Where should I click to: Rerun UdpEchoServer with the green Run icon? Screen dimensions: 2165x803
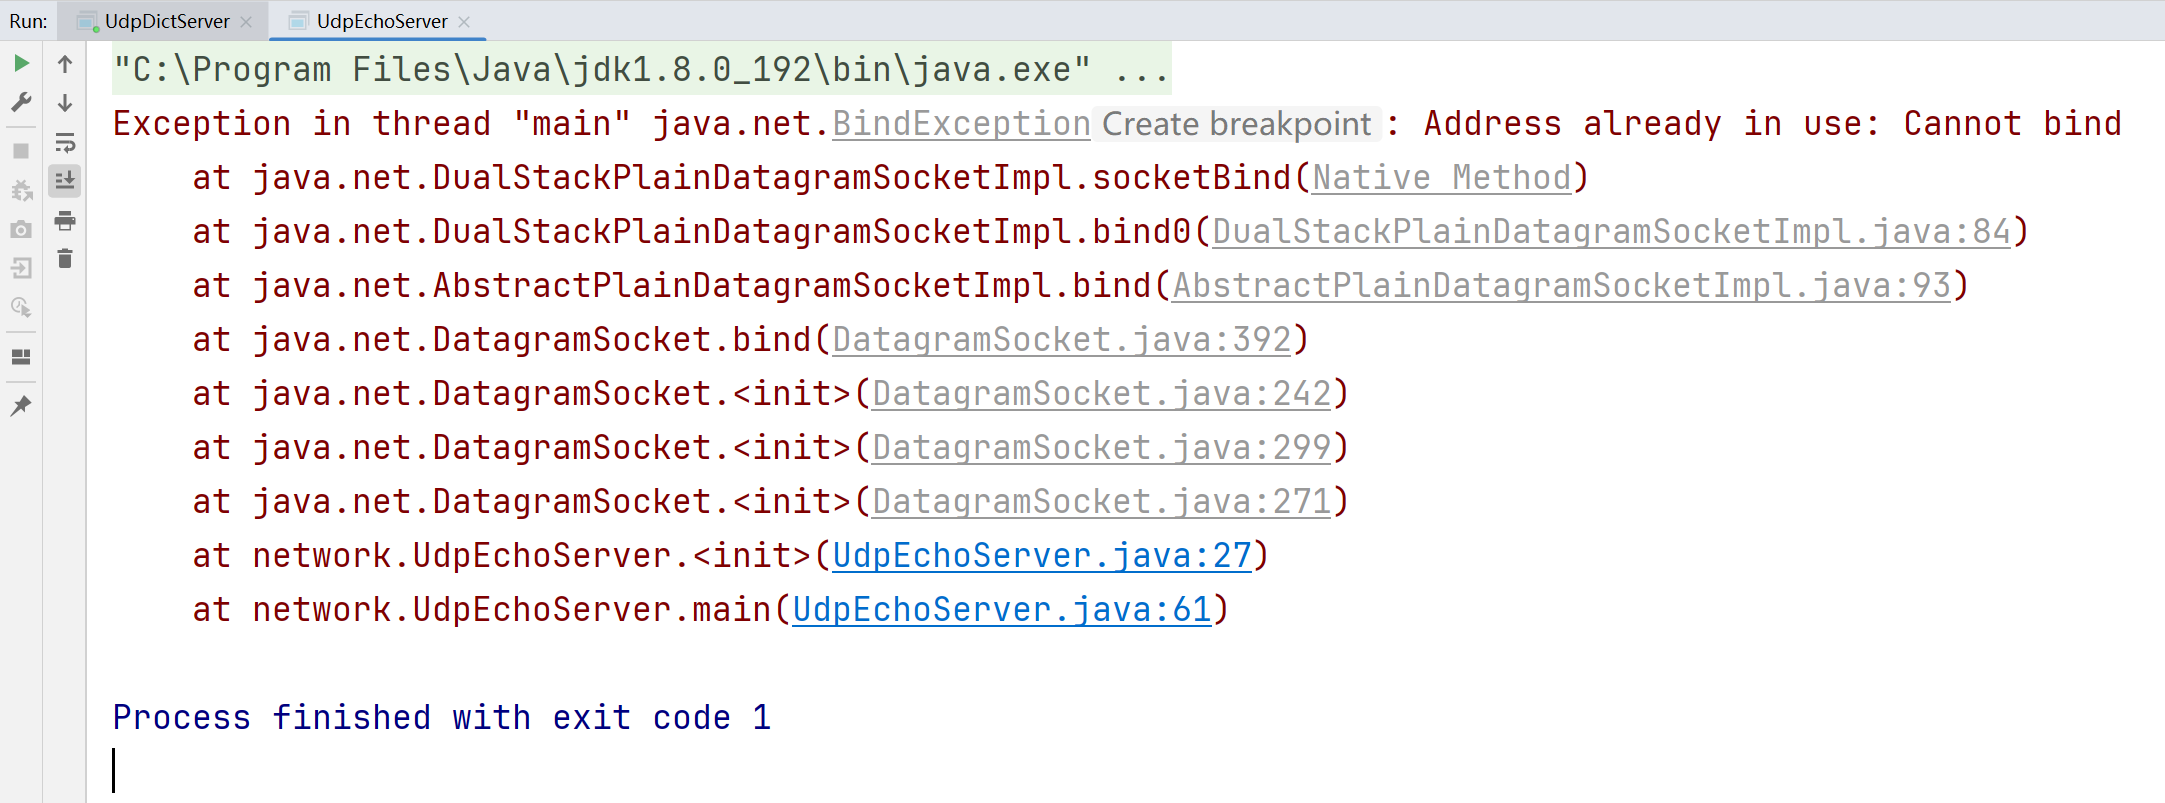coord(21,64)
